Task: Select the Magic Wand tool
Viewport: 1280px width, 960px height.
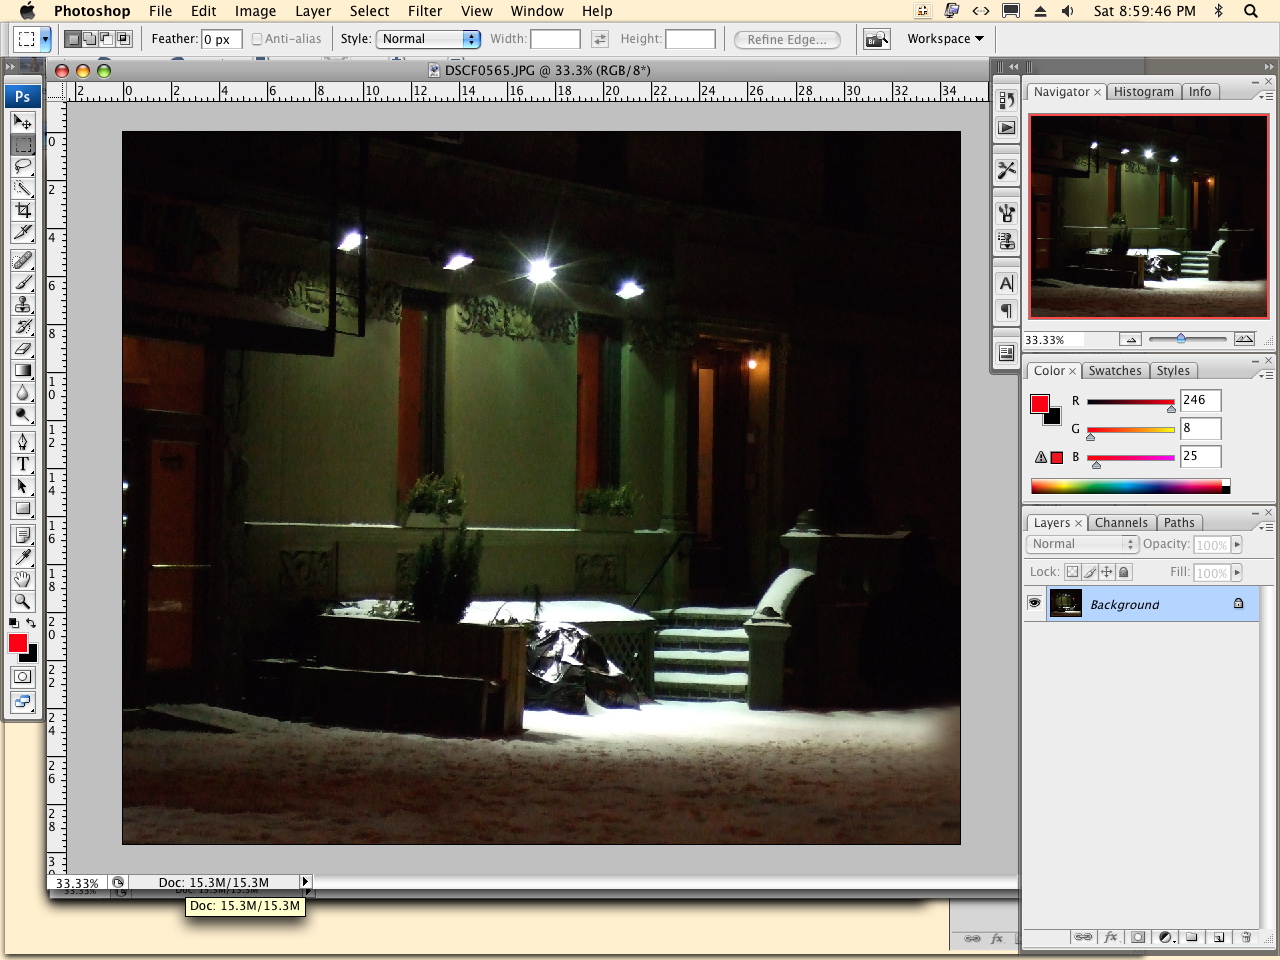Action: (x=22, y=188)
